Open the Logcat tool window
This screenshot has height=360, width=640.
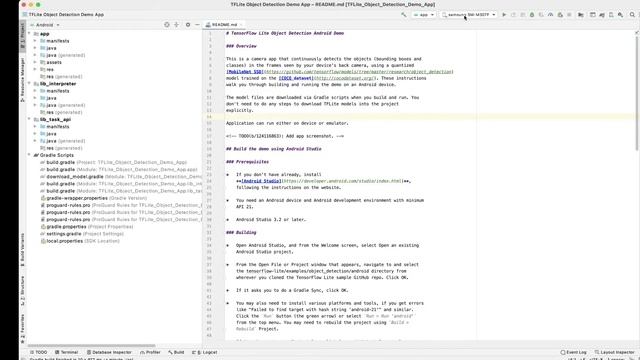click(x=204, y=352)
